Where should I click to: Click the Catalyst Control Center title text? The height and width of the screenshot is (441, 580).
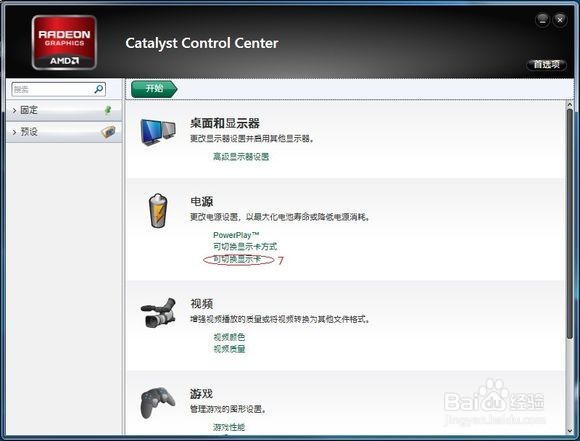tap(202, 43)
